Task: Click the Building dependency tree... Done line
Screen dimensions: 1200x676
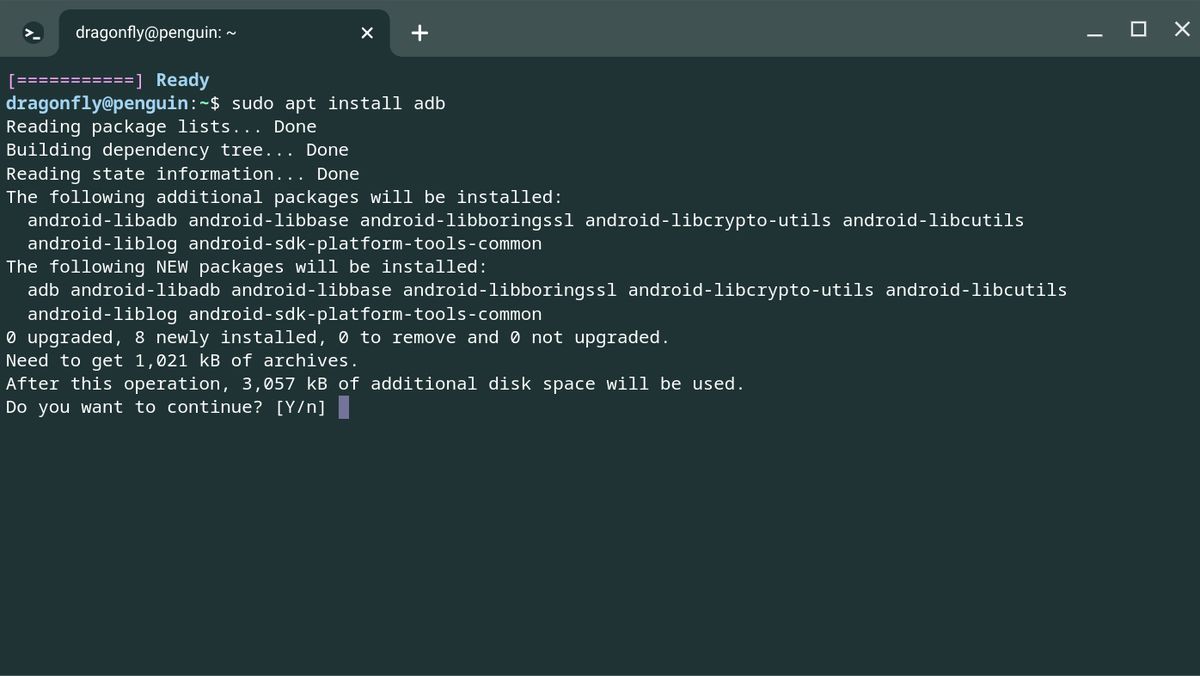Action: point(177,150)
